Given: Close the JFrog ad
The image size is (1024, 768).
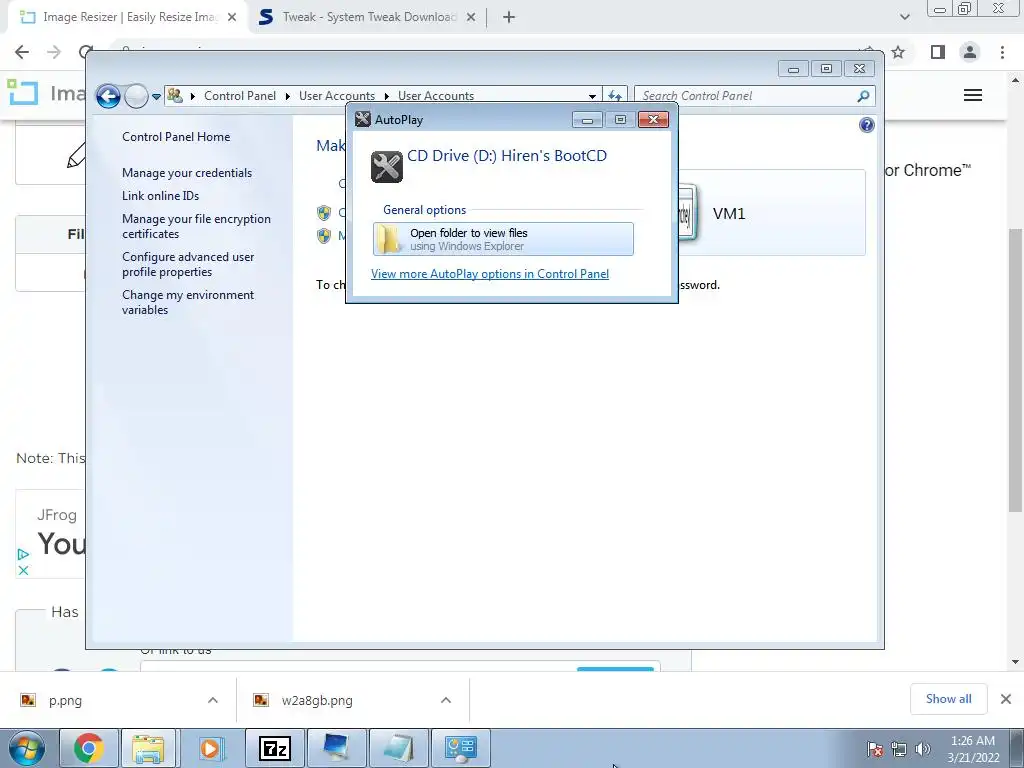Looking at the screenshot, I should [23, 570].
